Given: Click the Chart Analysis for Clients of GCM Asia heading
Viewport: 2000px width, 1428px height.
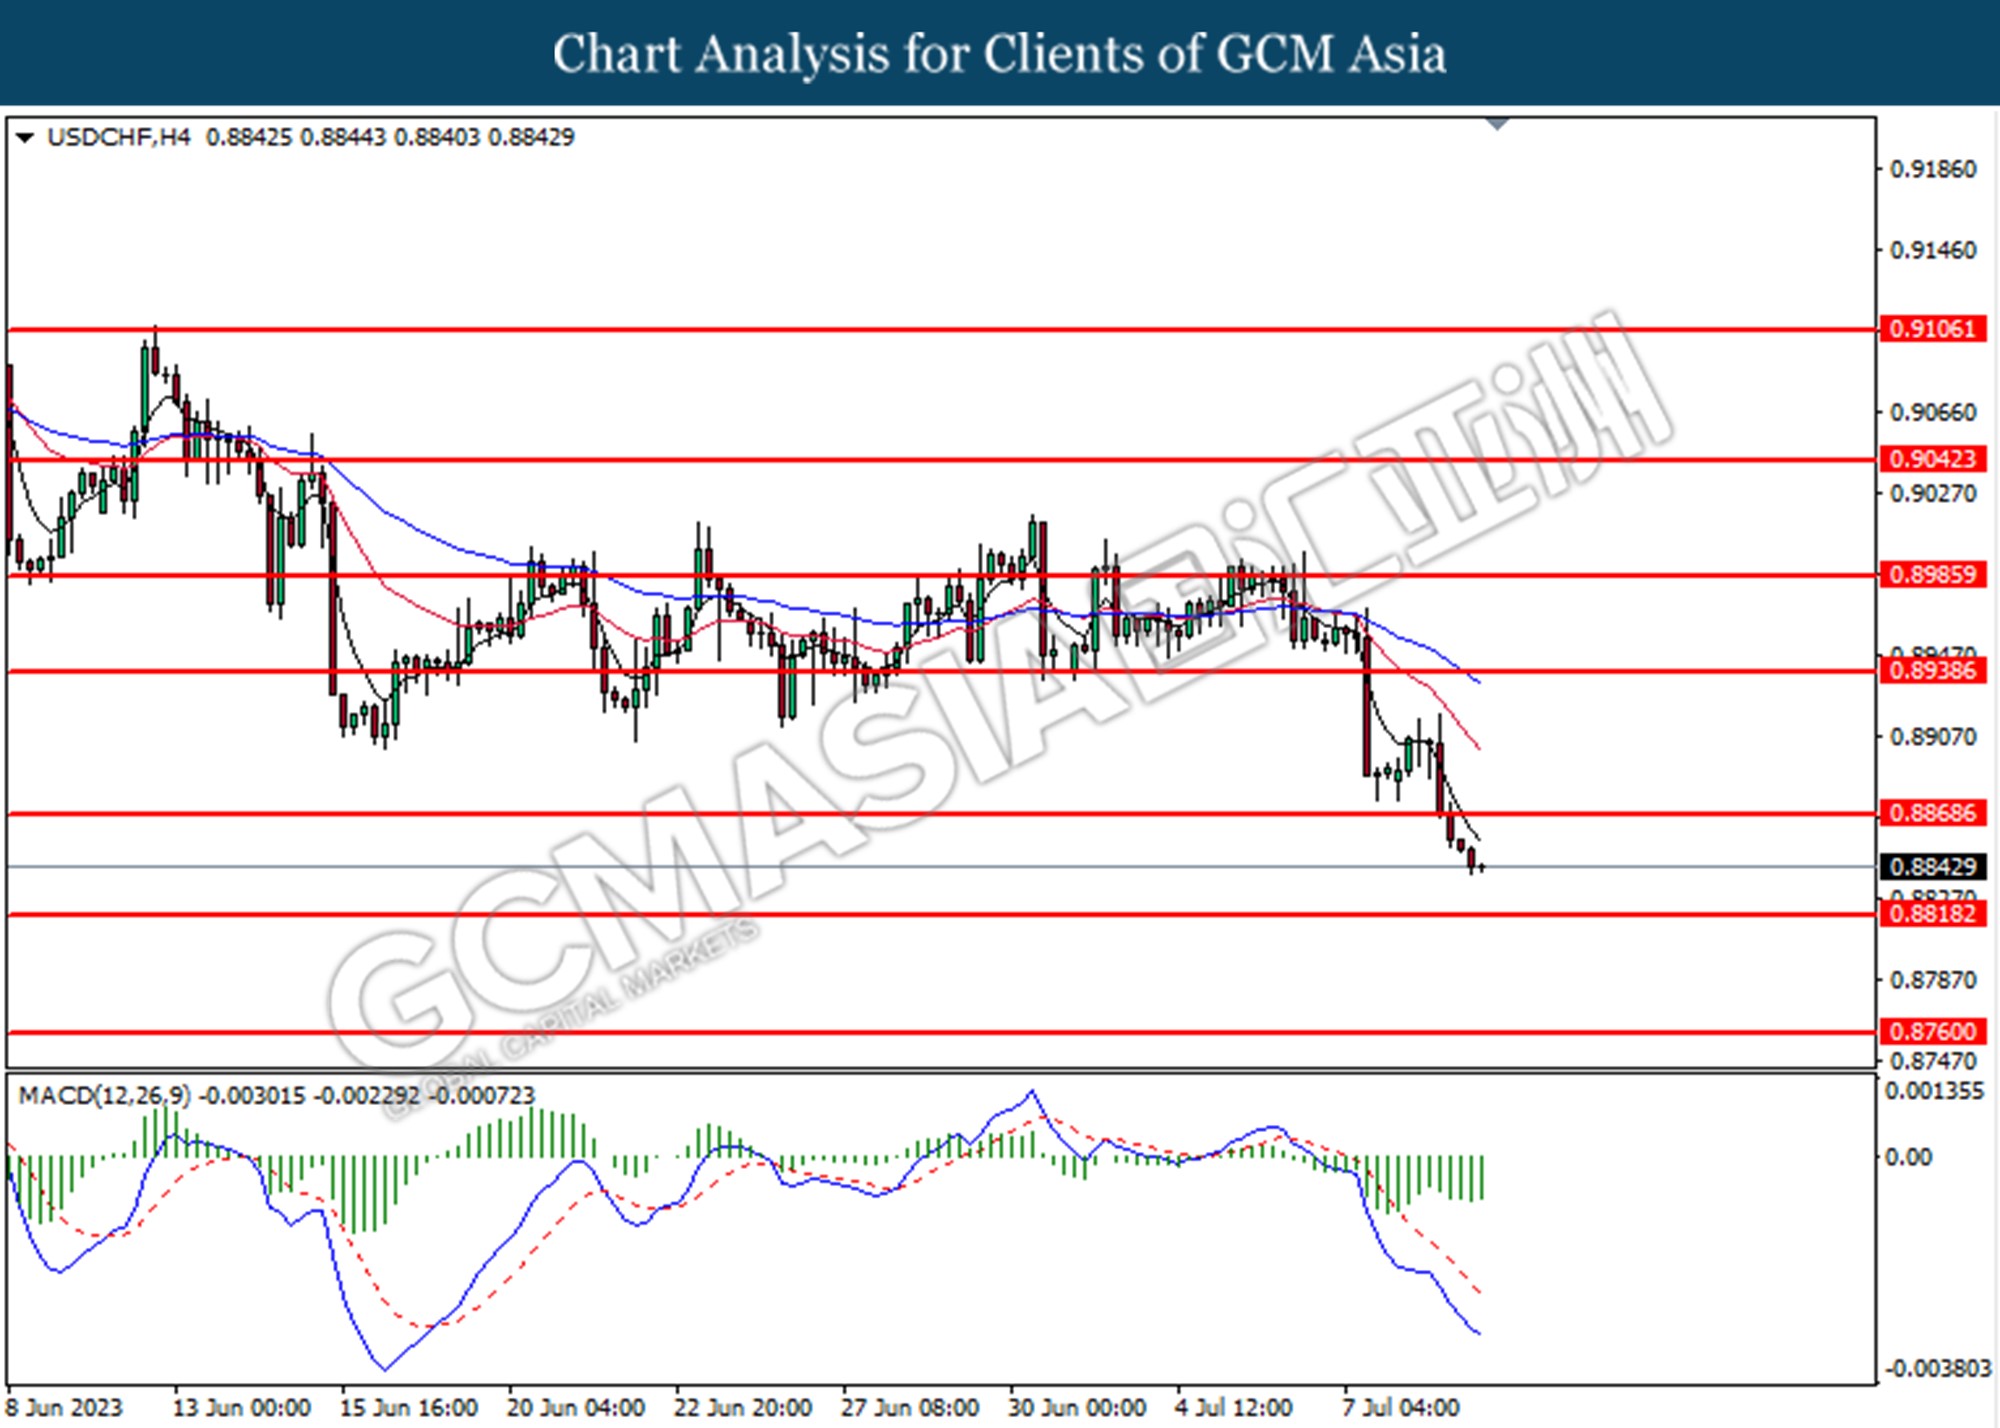Looking at the screenshot, I should pyautogui.click(x=999, y=54).
